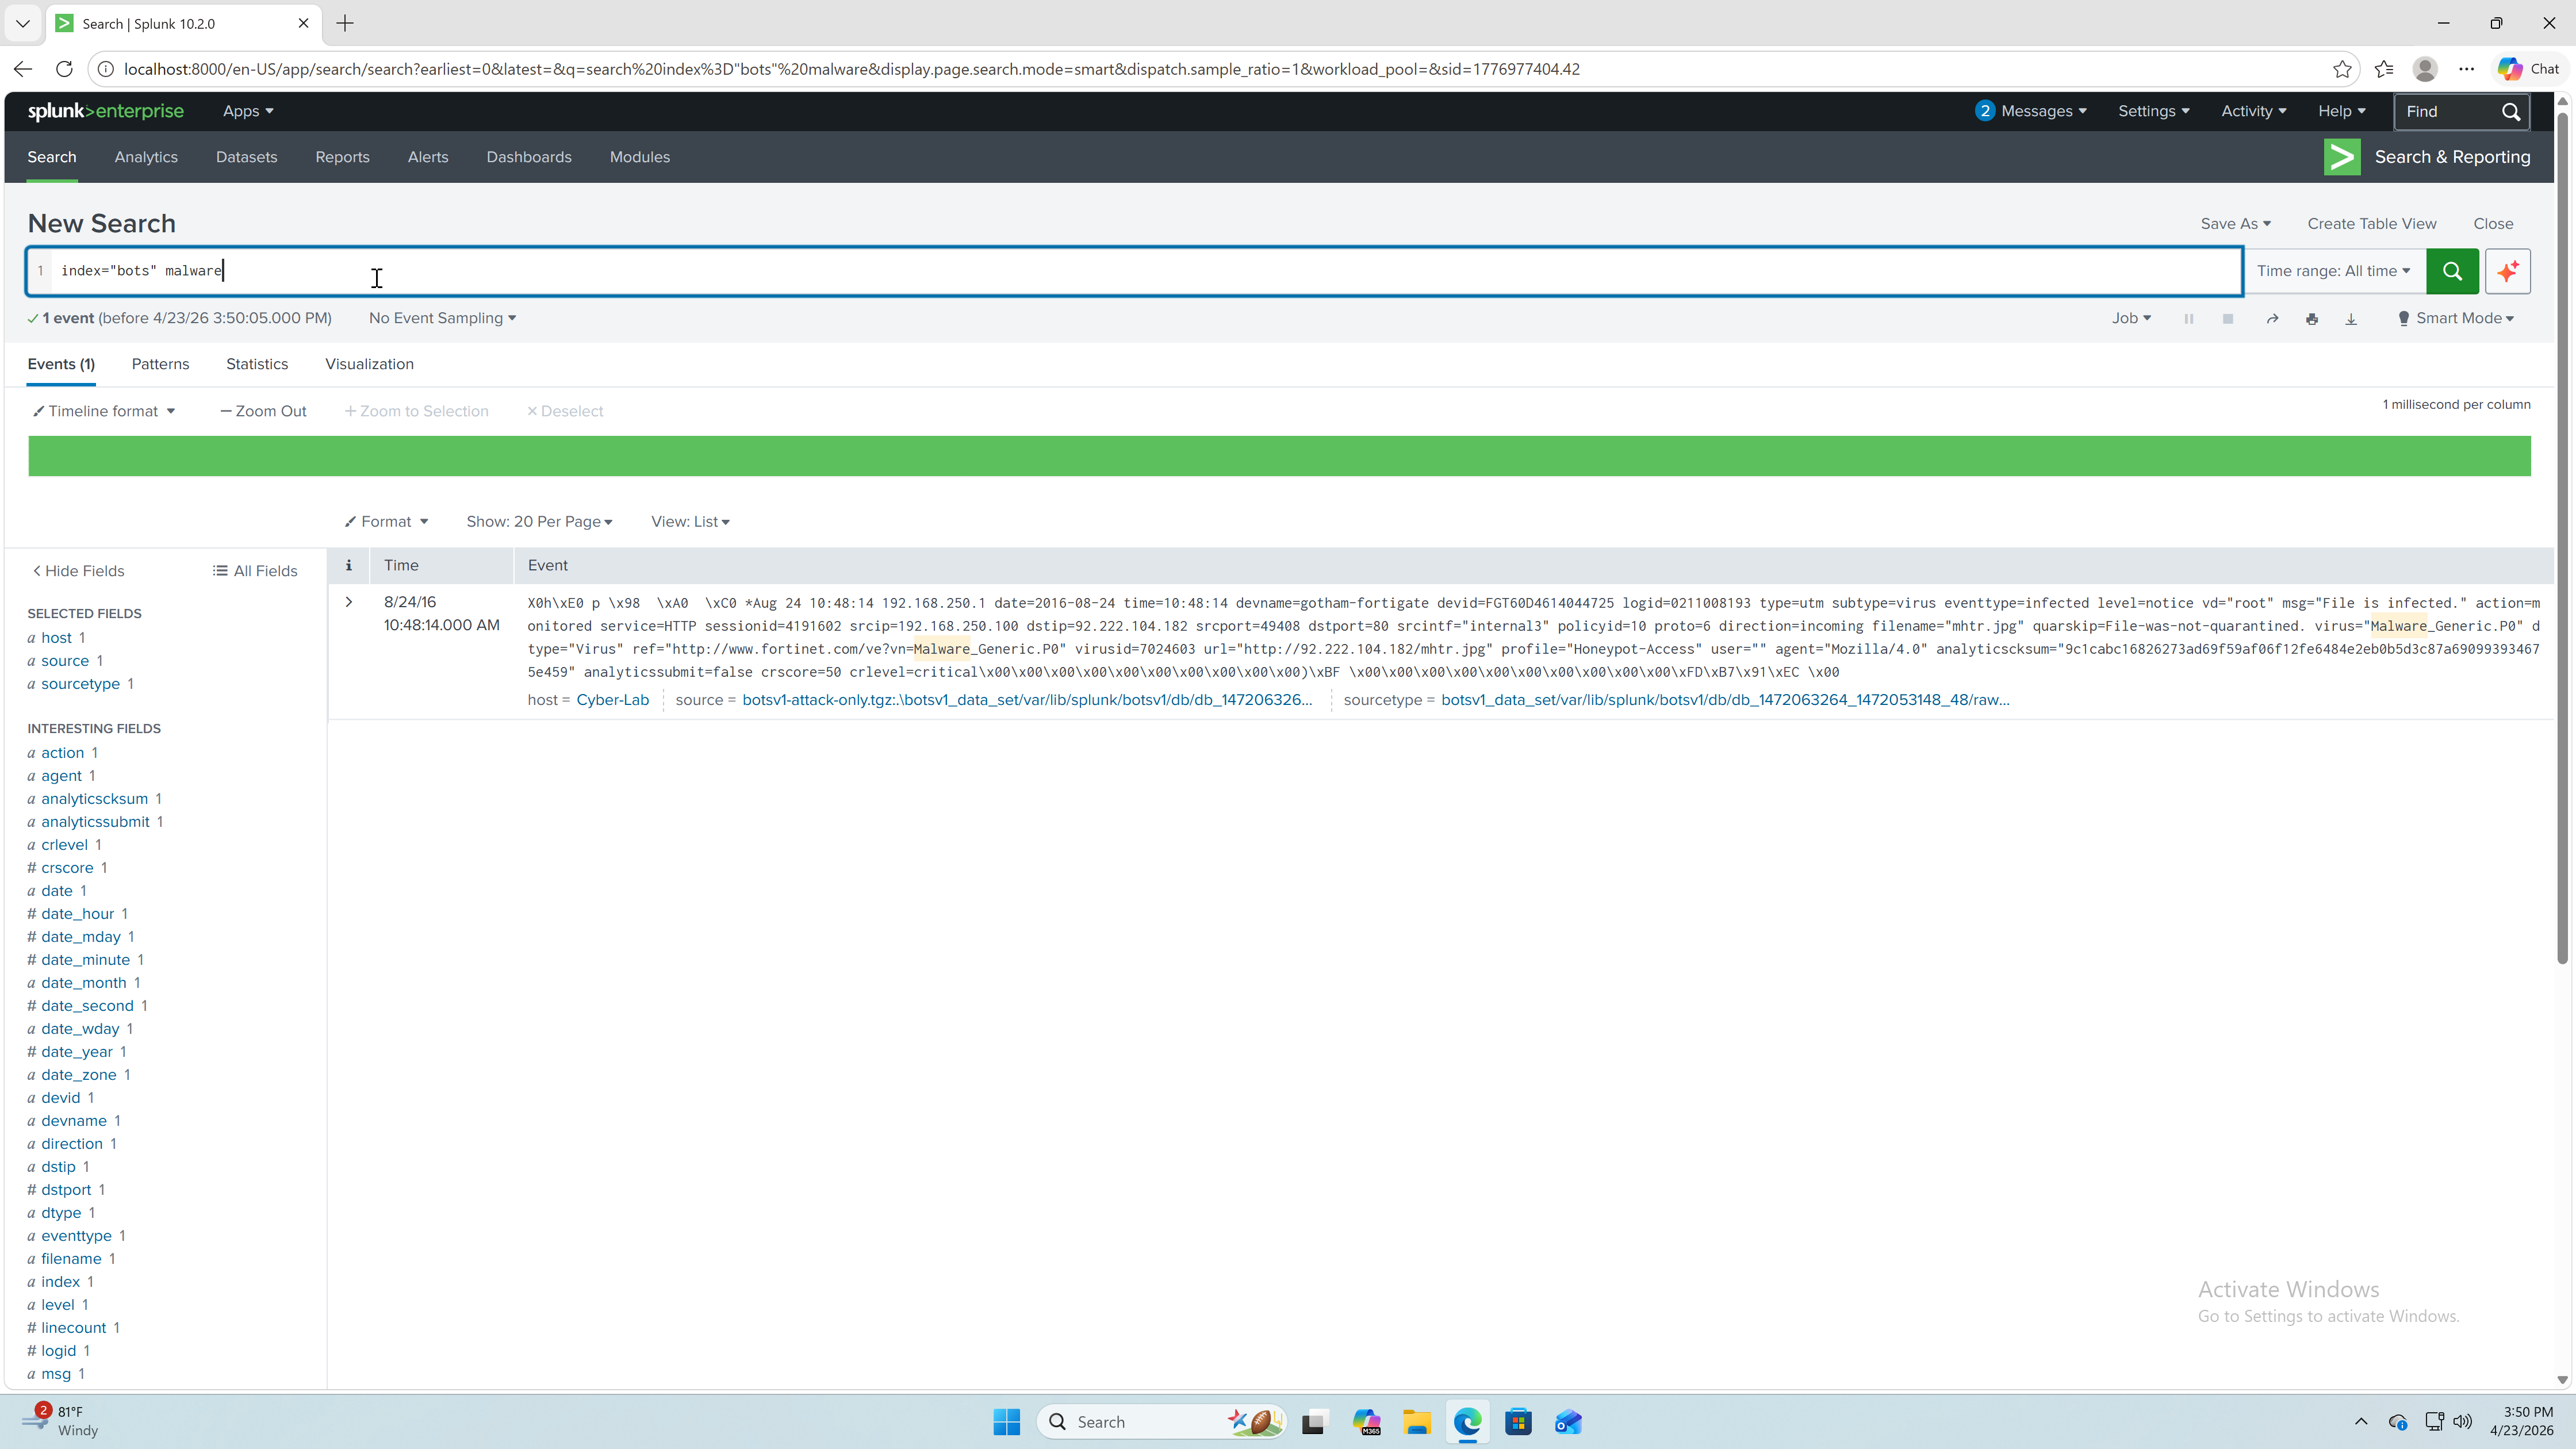Viewport: 2576px width, 1449px height.
Task: Click host value Cyber-Lab link
Action: pos(613,700)
